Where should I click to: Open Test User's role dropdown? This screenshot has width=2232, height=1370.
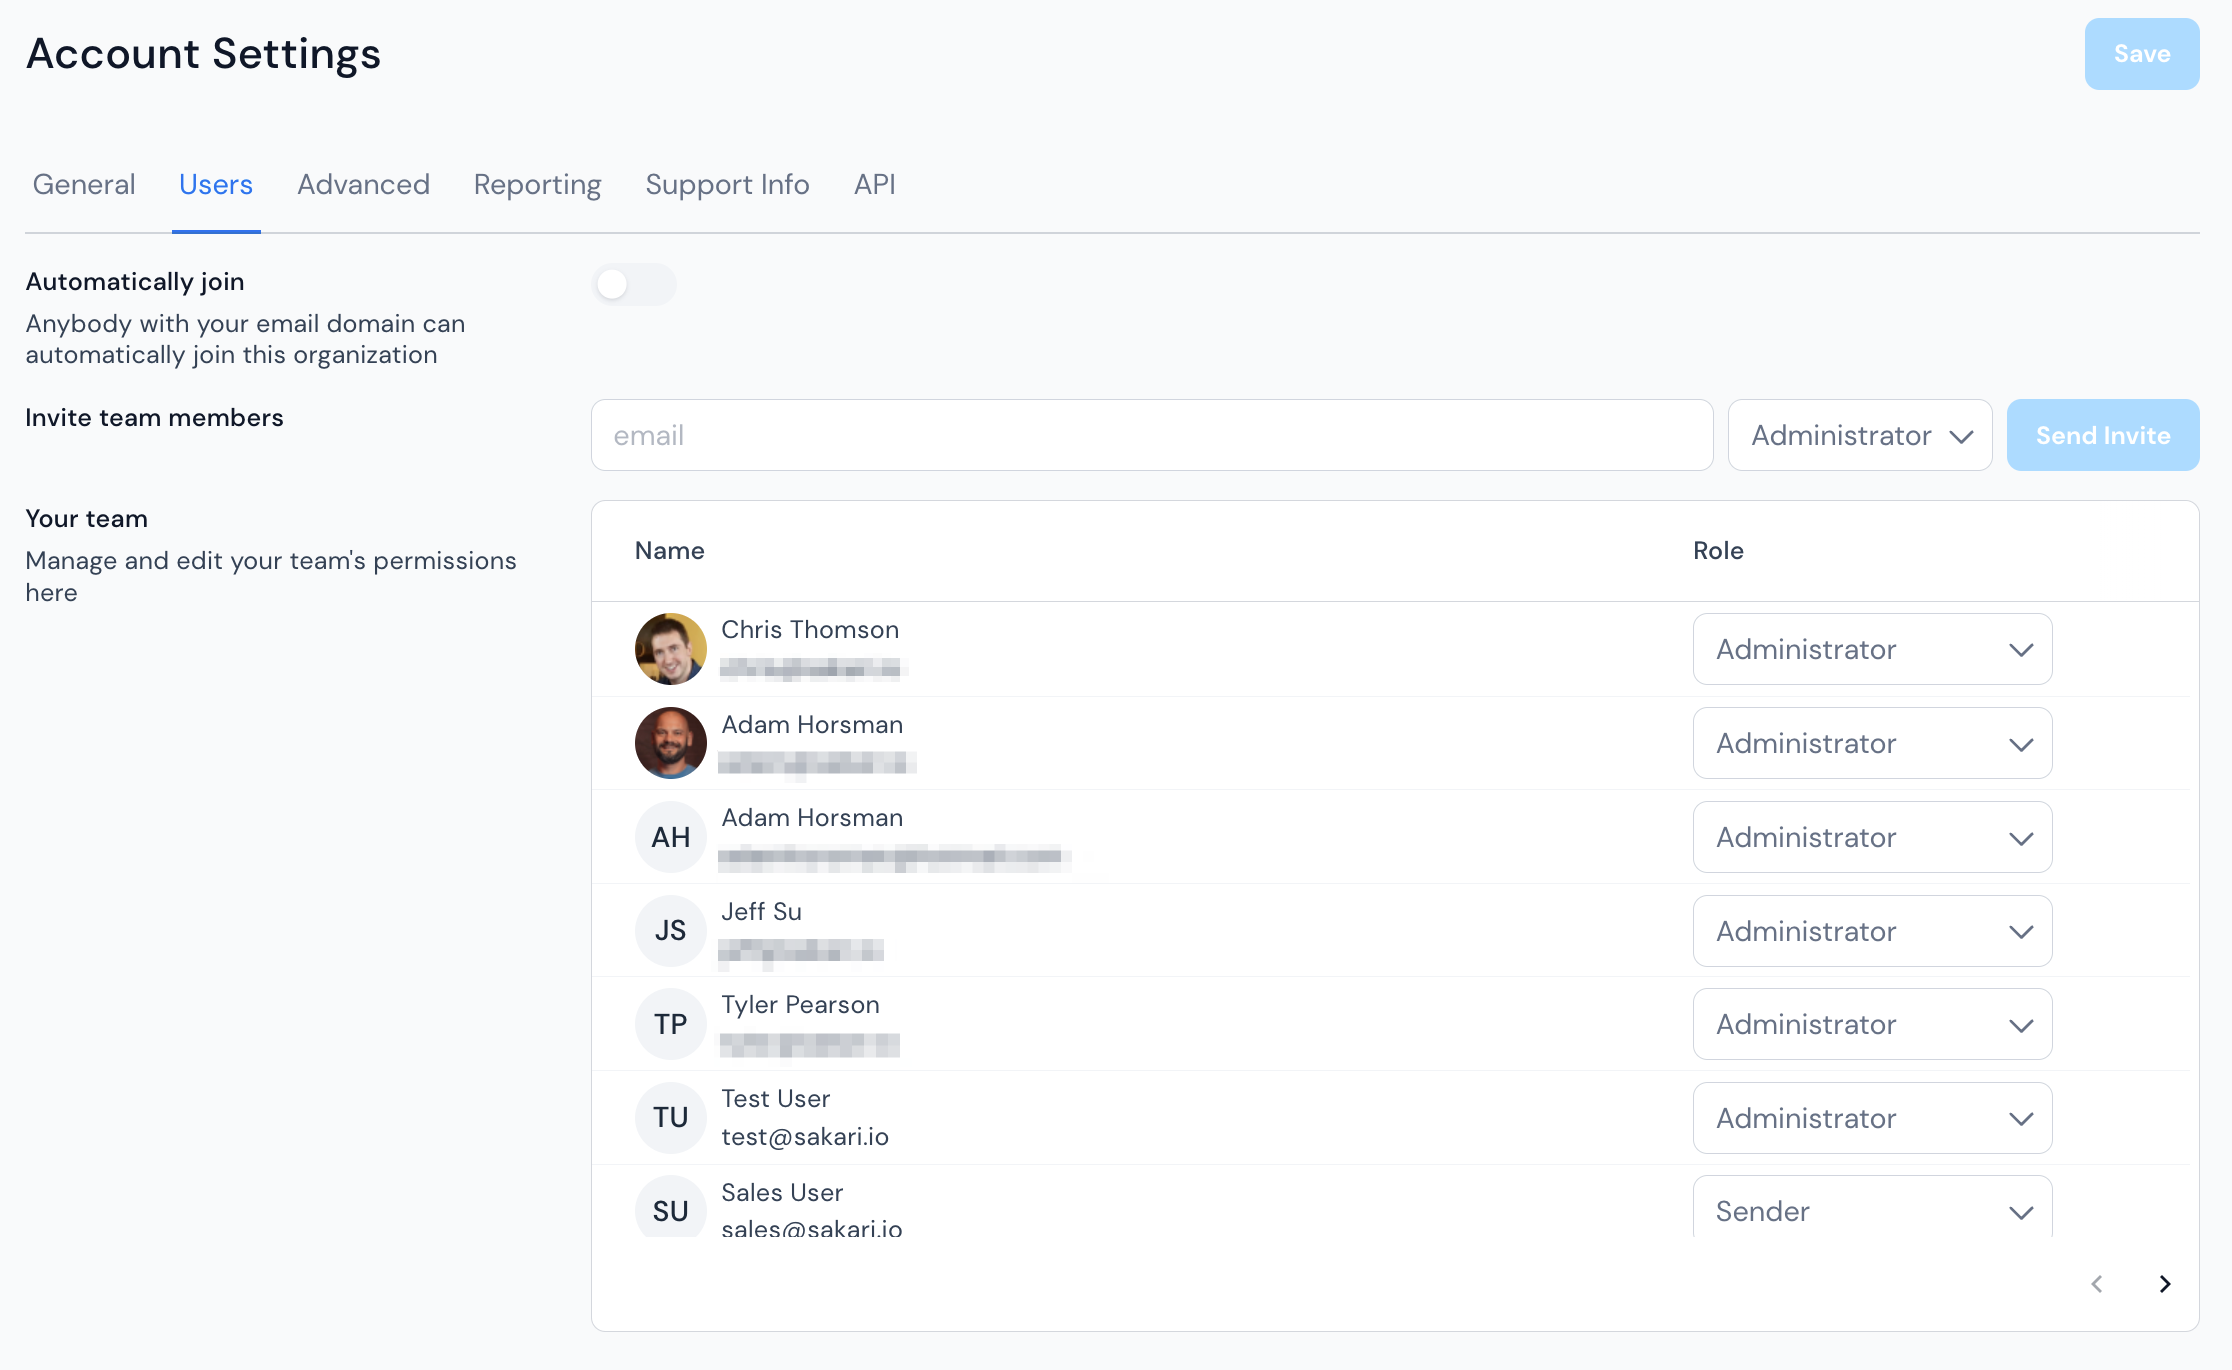coord(1872,1118)
